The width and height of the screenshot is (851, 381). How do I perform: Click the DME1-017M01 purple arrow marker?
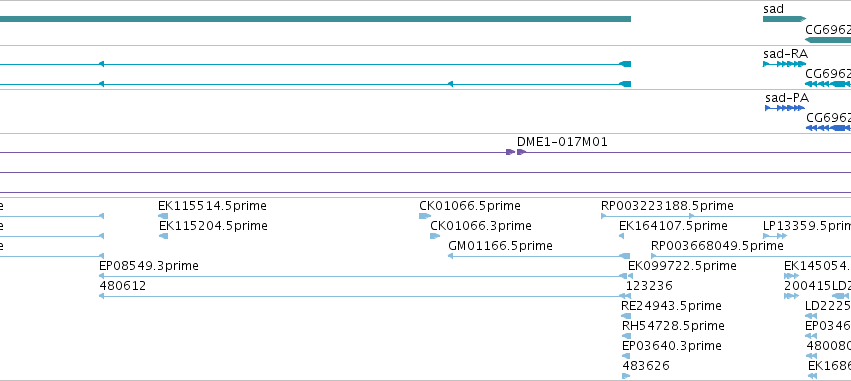516,152
